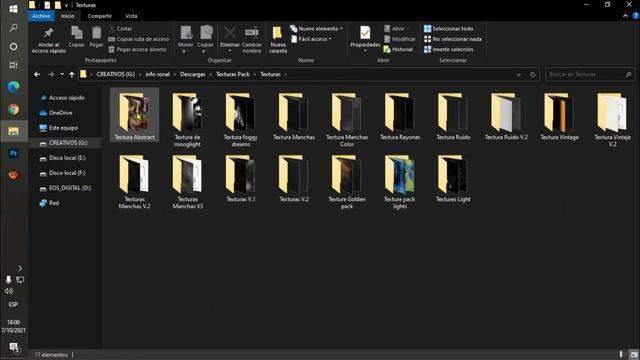Select the Textura Ruido V.2 folder

(506, 116)
